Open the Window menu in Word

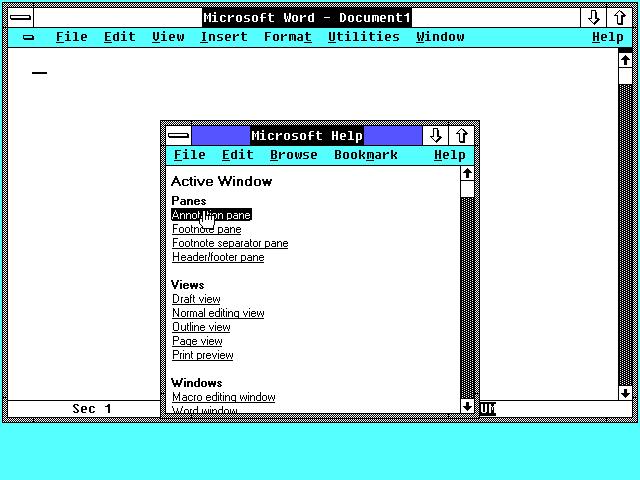(x=440, y=37)
